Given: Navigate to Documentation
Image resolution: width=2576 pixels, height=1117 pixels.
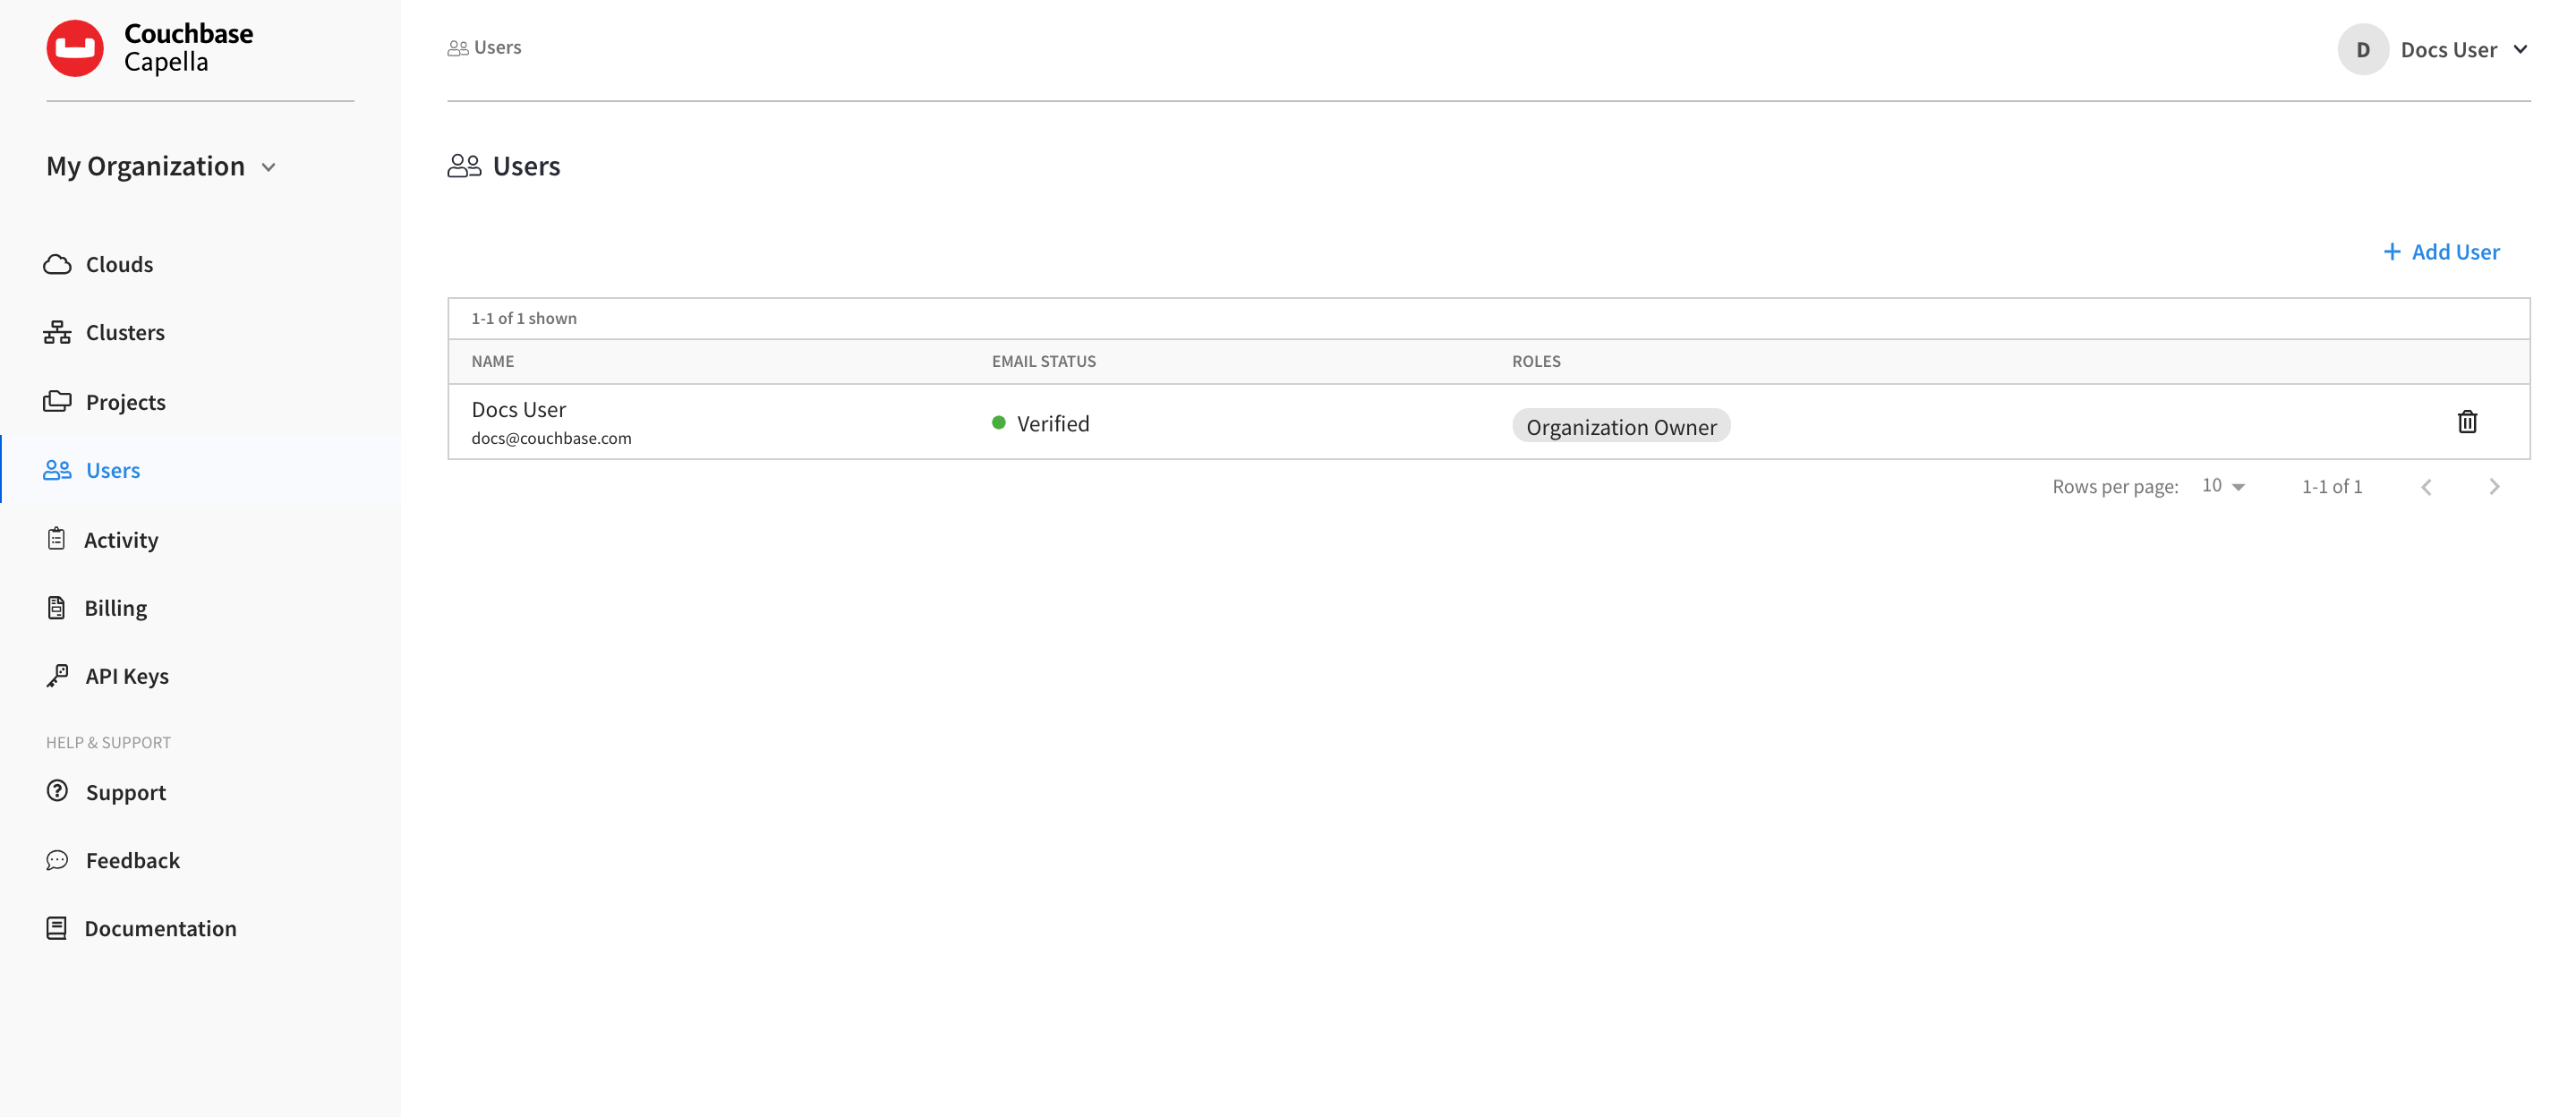Looking at the screenshot, I should point(161,928).
